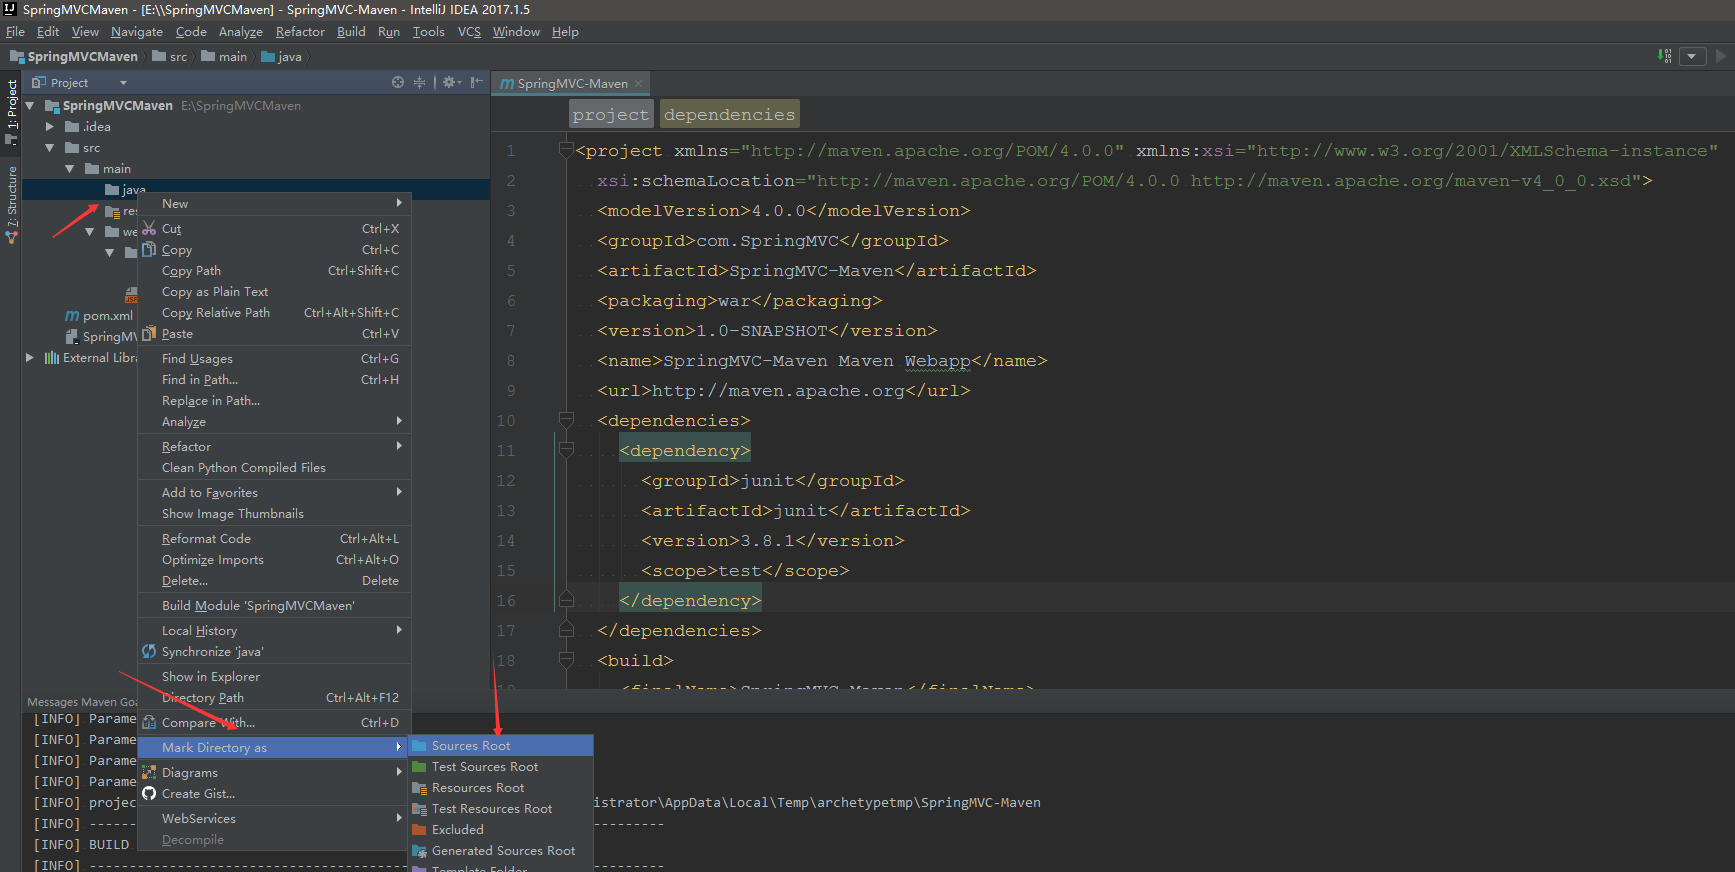
Task: Click the pom.xml Maven file icon
Action: pos(72,316)
